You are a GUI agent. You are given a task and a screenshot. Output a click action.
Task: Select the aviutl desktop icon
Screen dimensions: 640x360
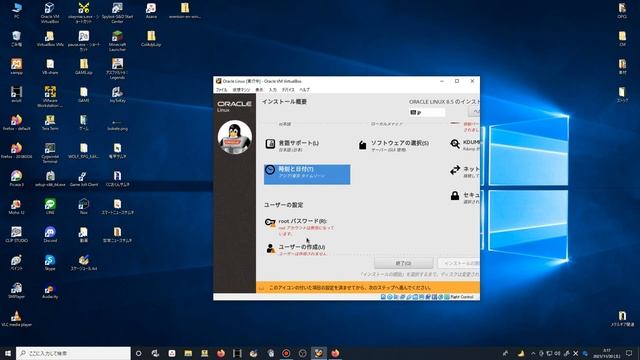coord(16,94)
